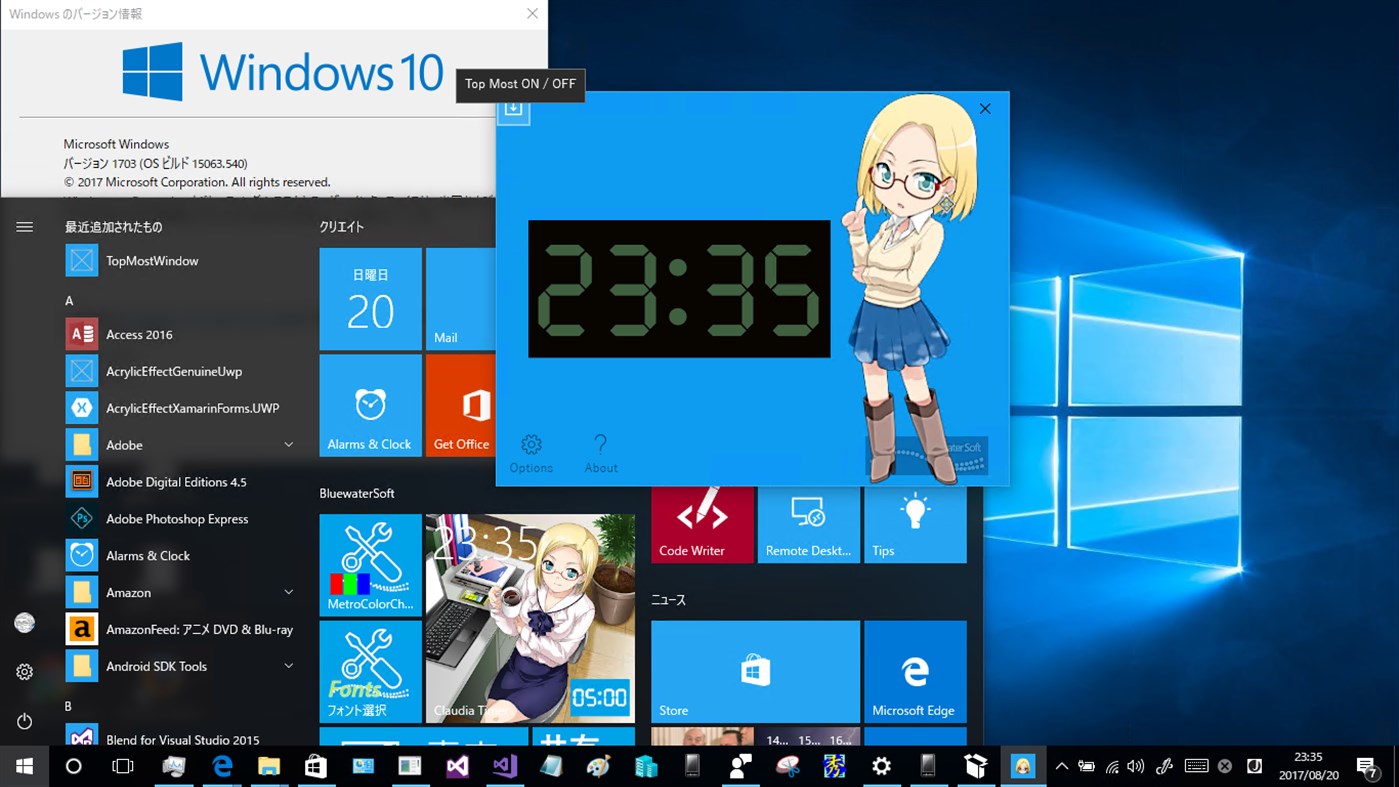Open the MetroColorChanger tile
The width and height of the screenshot is (1399, 787).
(x=370, y=565)
